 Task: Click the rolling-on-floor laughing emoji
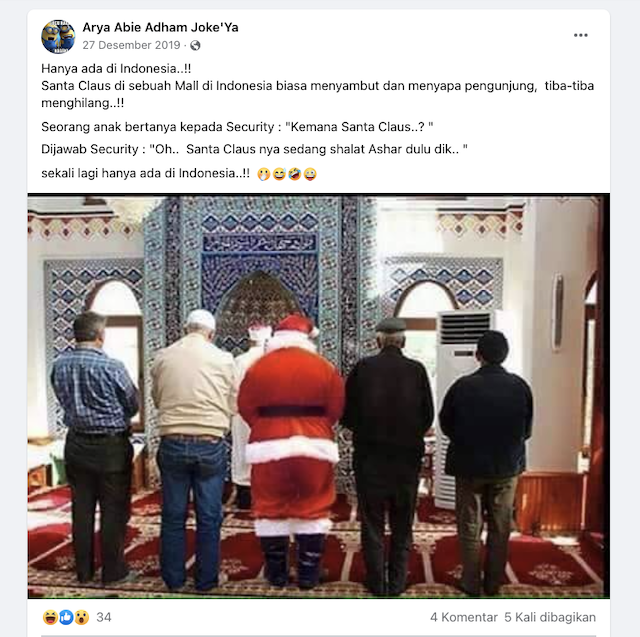pyautogui.click(x=295, y=174)
